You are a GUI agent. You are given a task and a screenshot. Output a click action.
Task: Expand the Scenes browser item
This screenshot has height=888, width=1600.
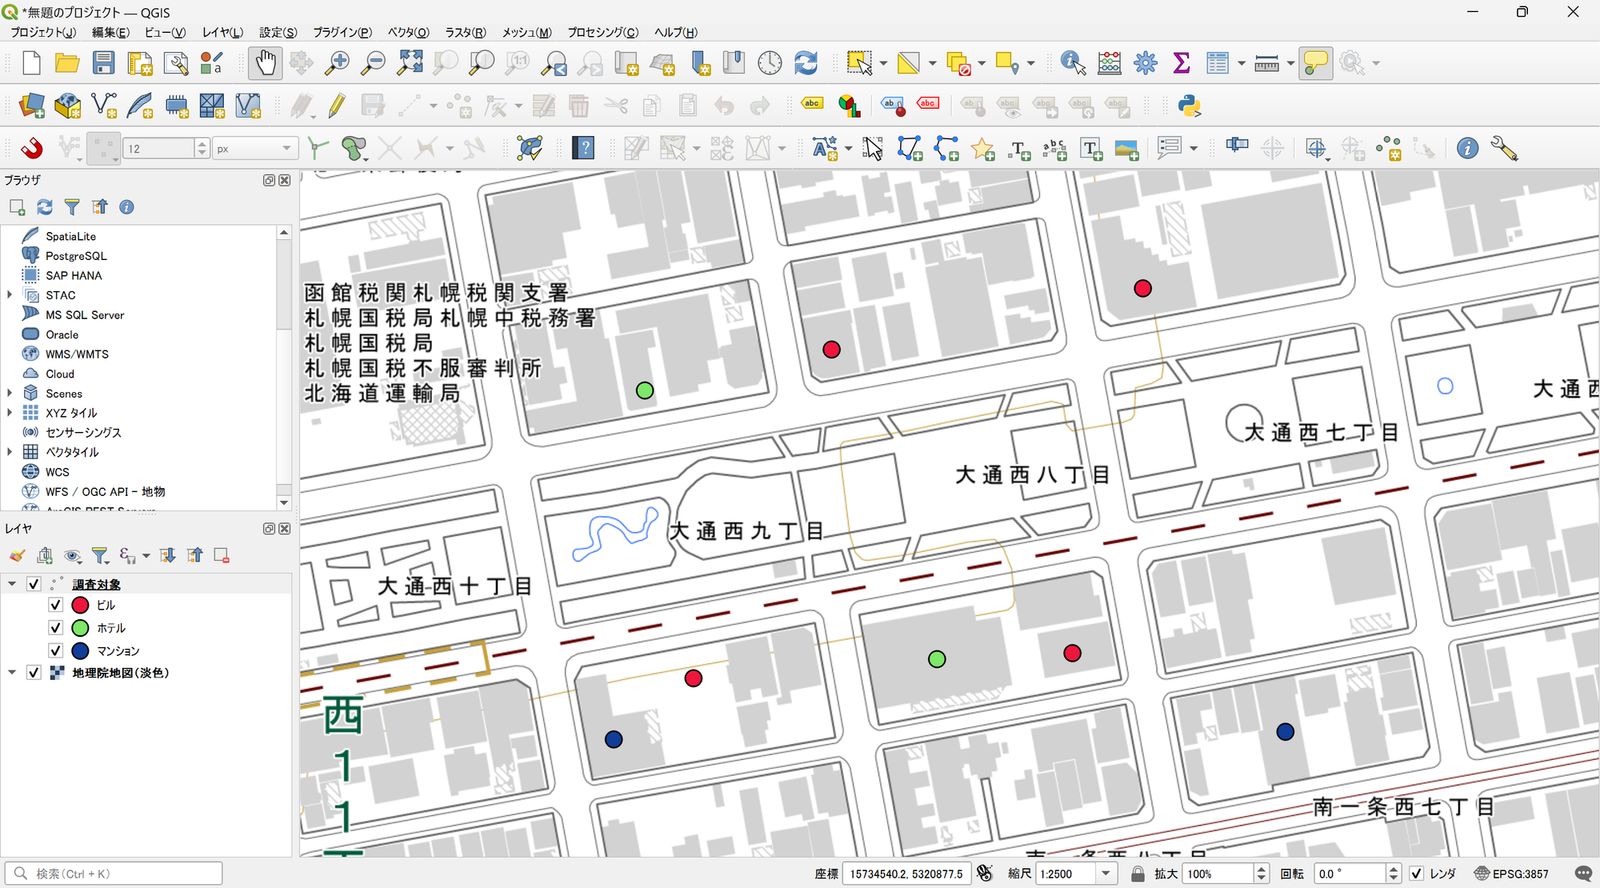click(10, 393)
